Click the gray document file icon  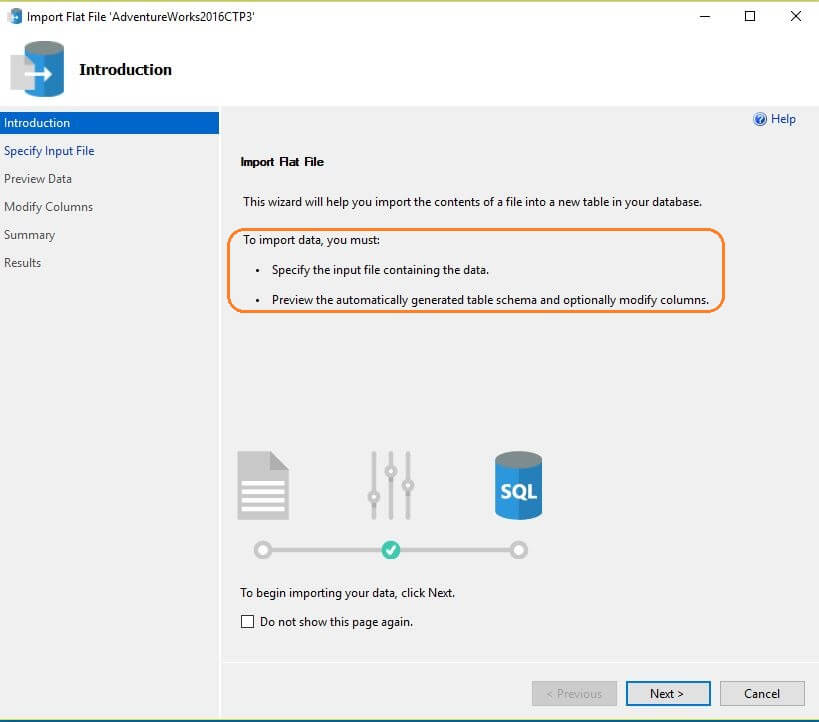pos(263,485)
